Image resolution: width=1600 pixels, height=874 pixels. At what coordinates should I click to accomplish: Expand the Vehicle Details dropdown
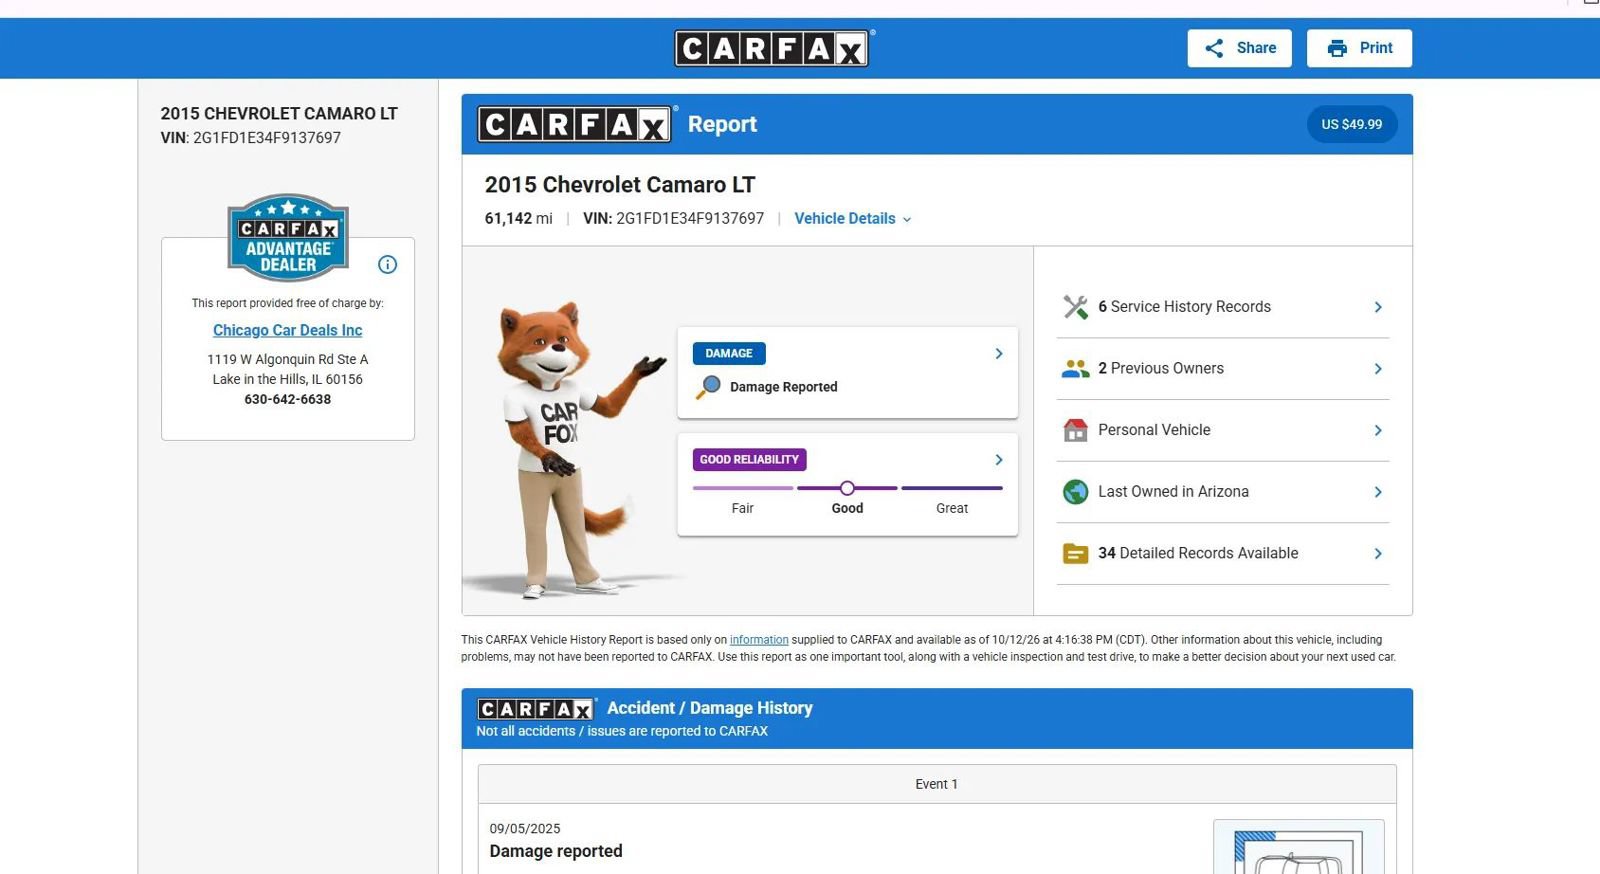[x=853, y=219]
